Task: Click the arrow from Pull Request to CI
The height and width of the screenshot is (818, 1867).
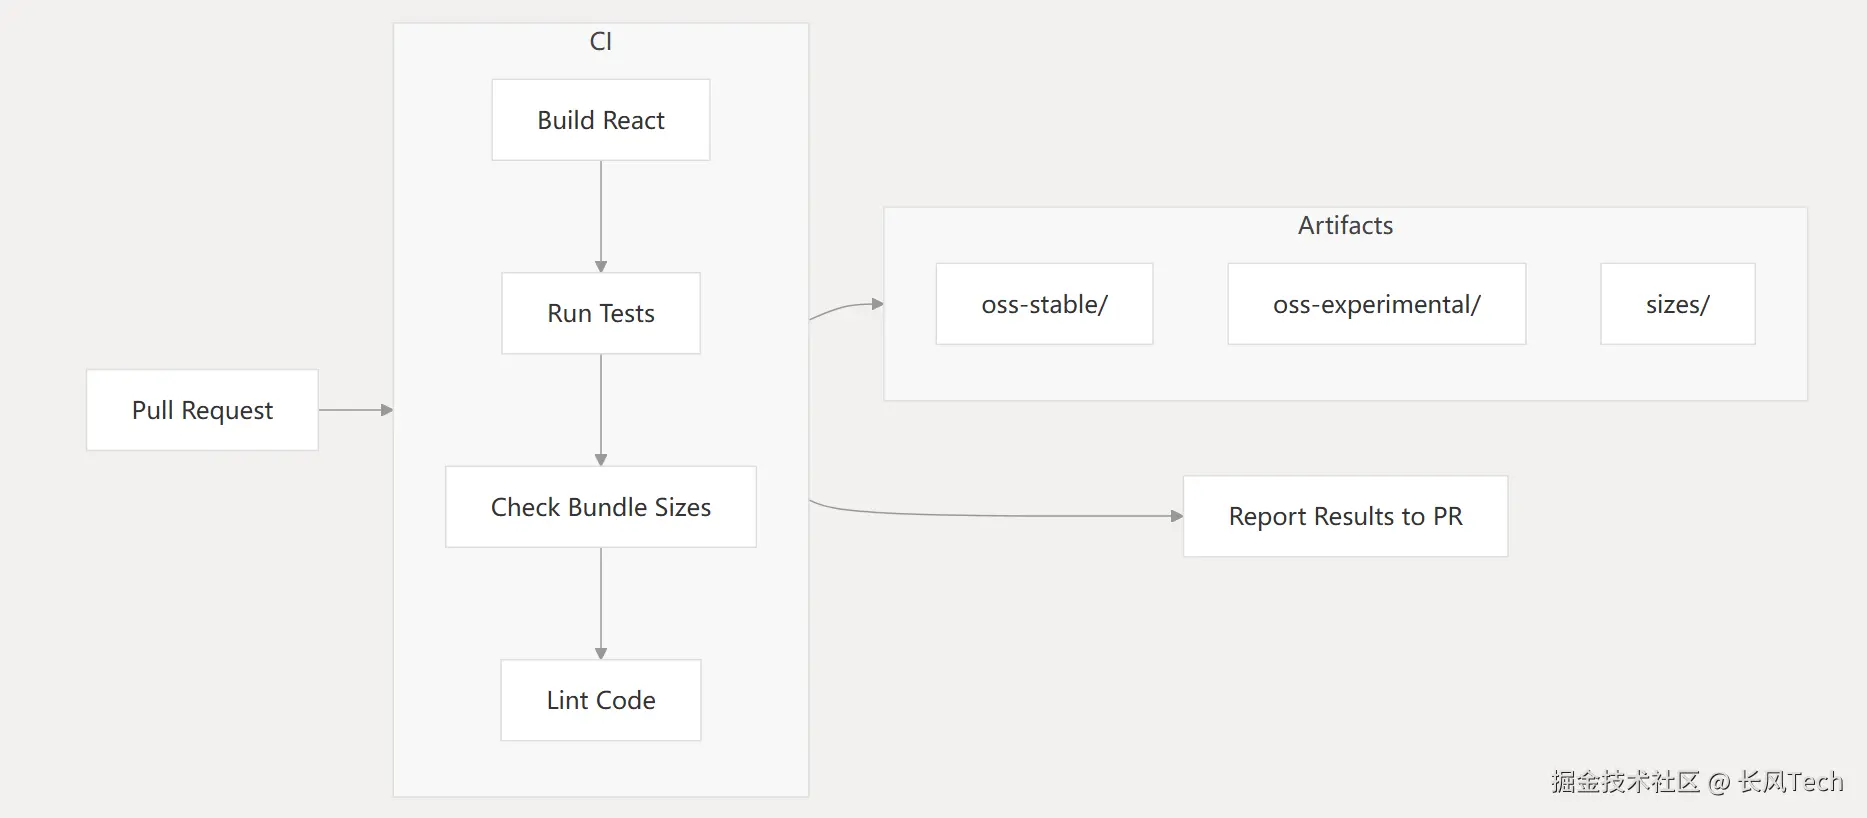Action: point(355,410)
